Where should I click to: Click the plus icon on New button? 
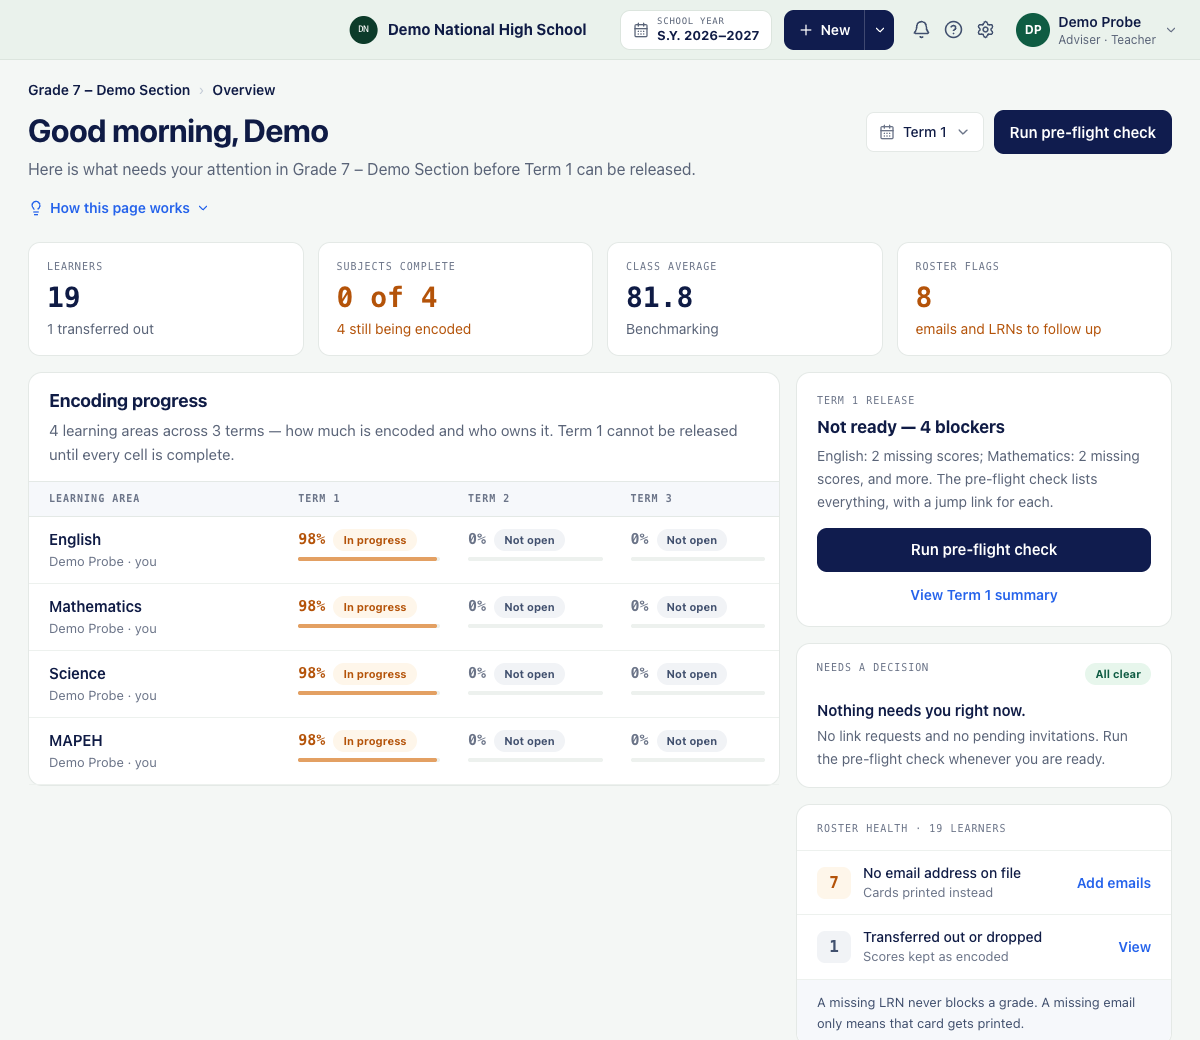pyautogui.click(x=806, y=30)
